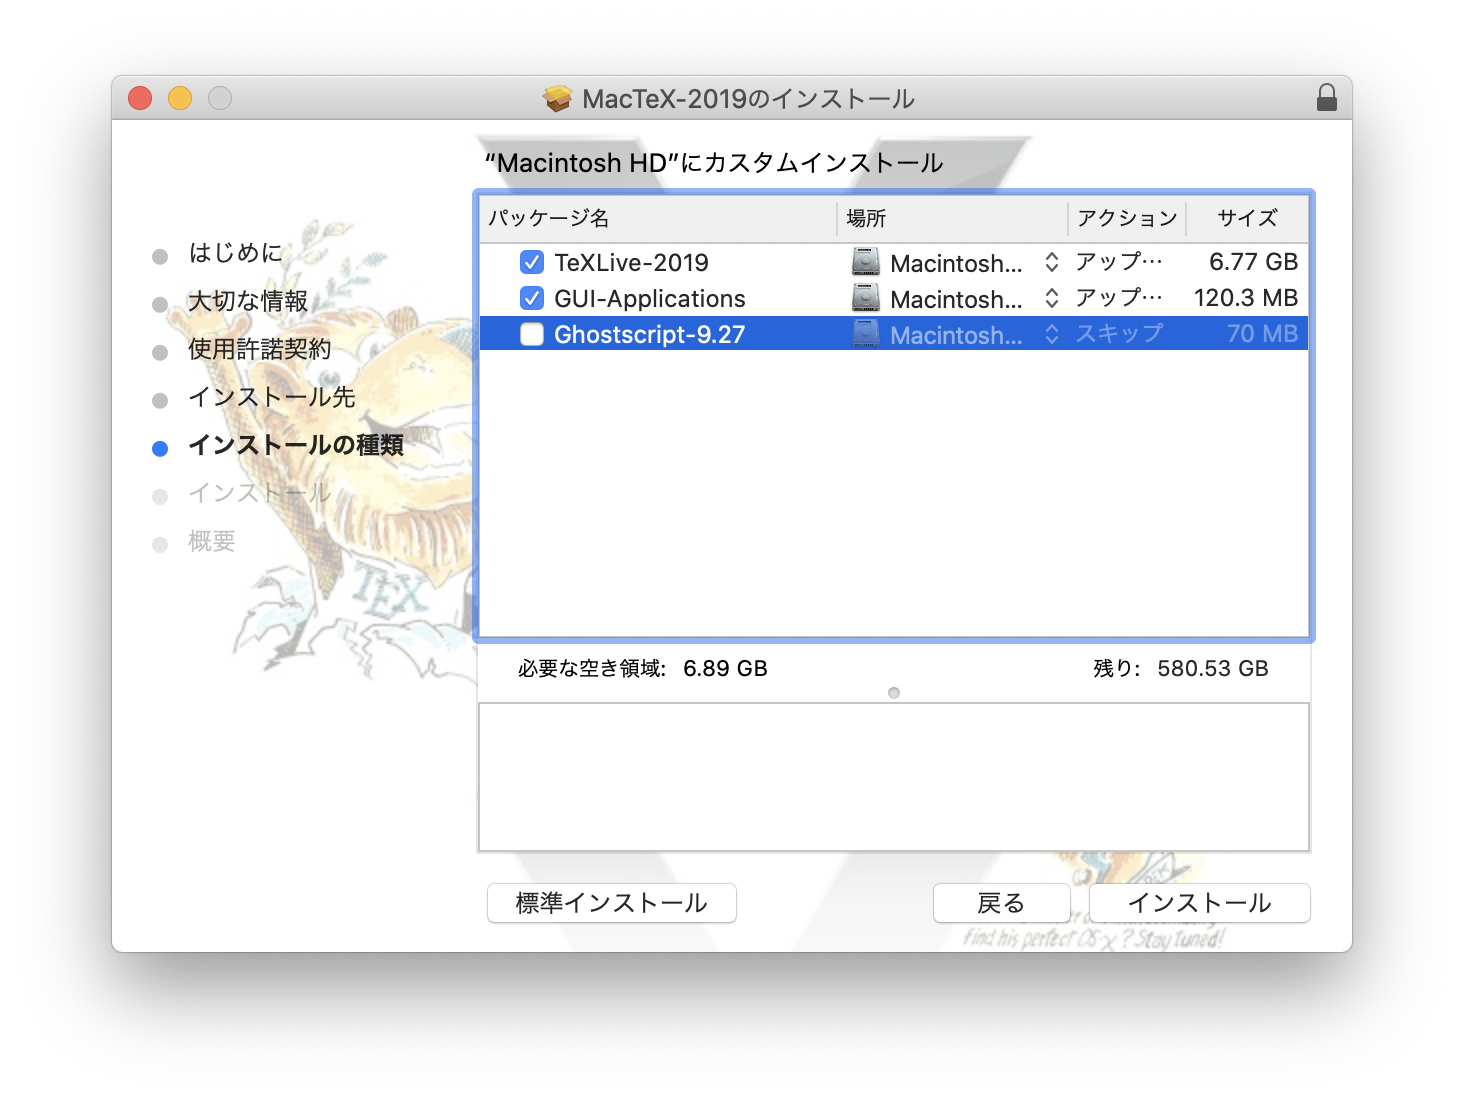Click the disk icon in GUI-Applications row
1464x1100 pixels.
[x=866, y=298]
